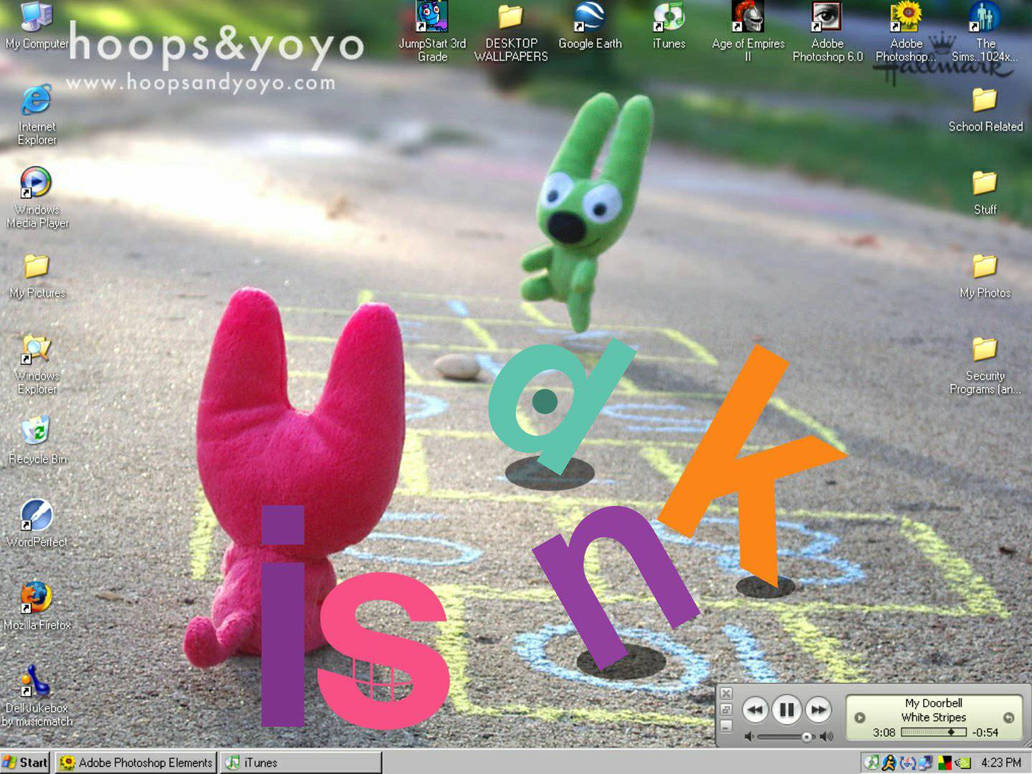Open the Internet Explorer desktop shortcut

[x=37, y=115]
